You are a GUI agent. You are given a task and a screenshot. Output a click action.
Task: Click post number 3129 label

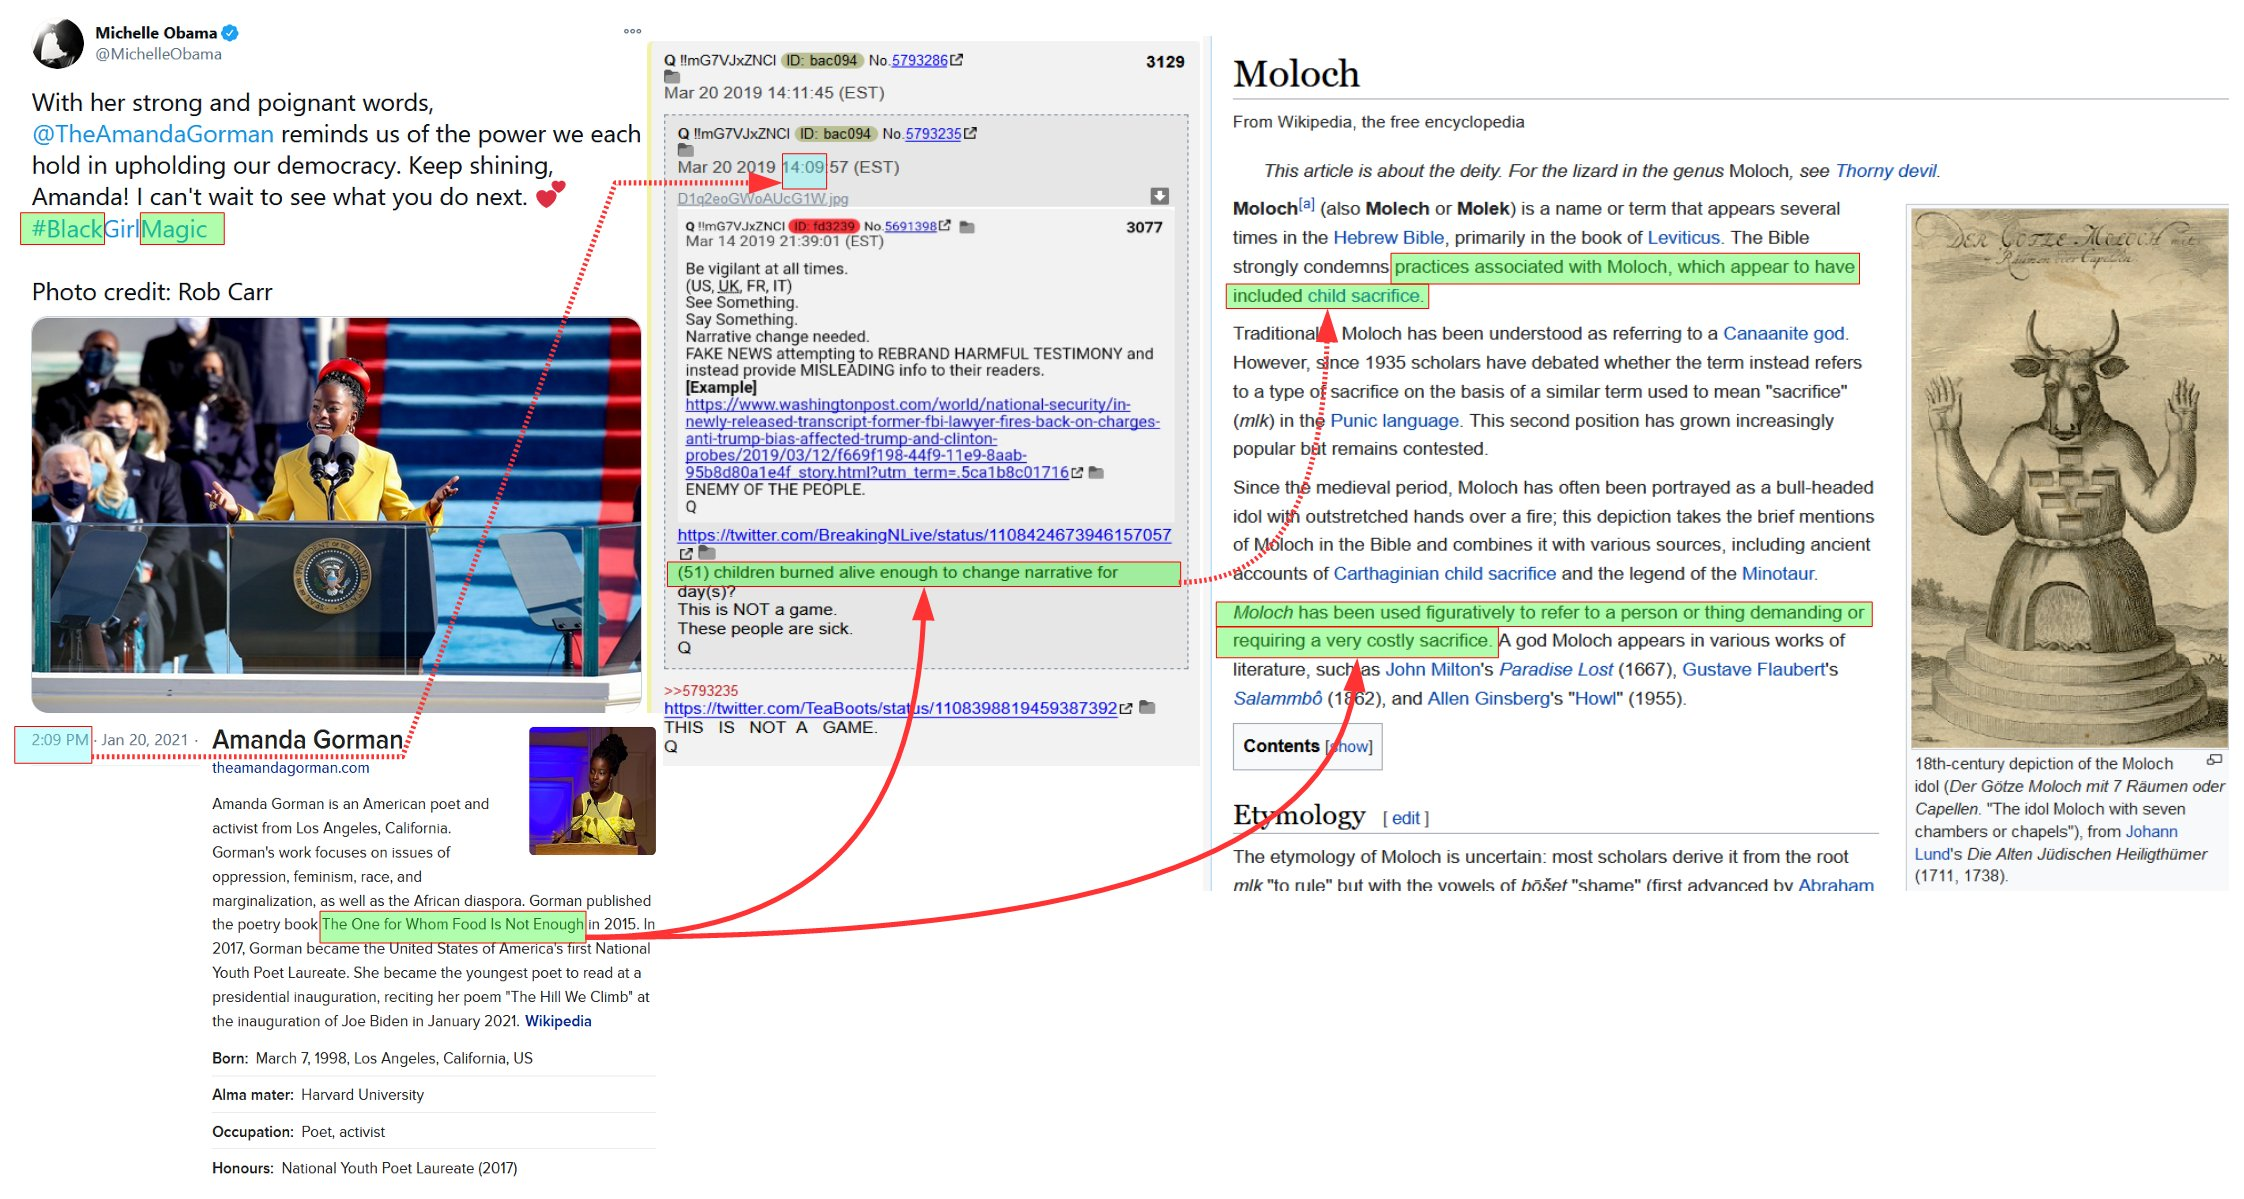[1165, 62]
